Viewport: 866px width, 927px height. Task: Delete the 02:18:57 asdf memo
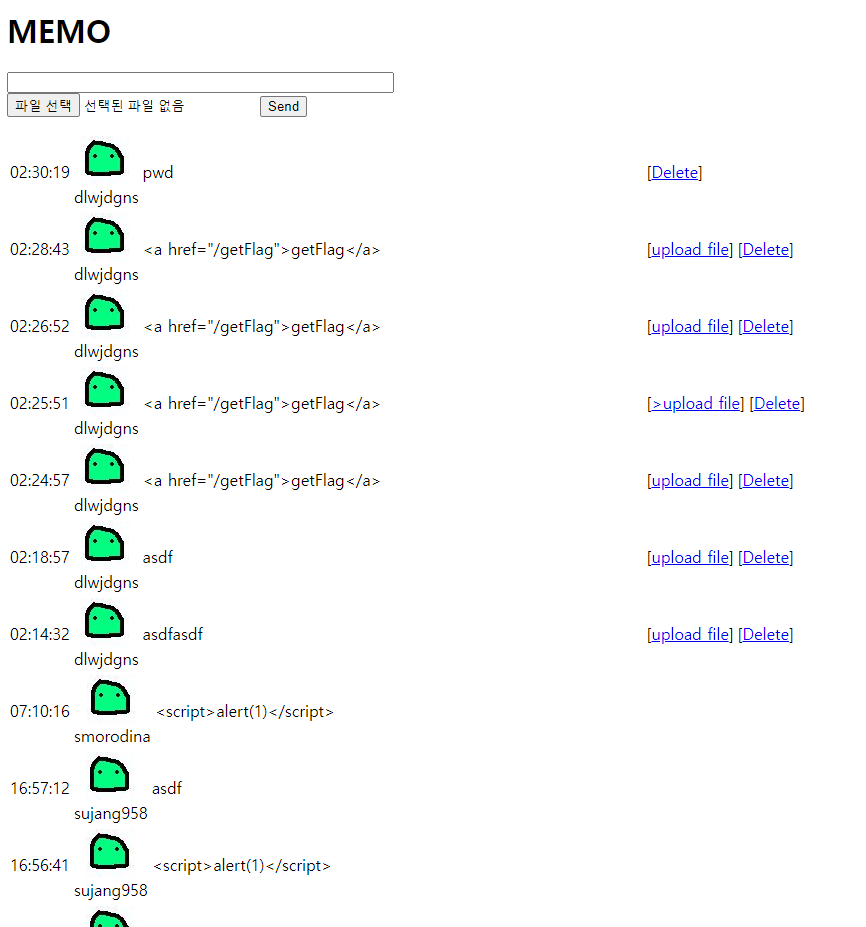766,558
